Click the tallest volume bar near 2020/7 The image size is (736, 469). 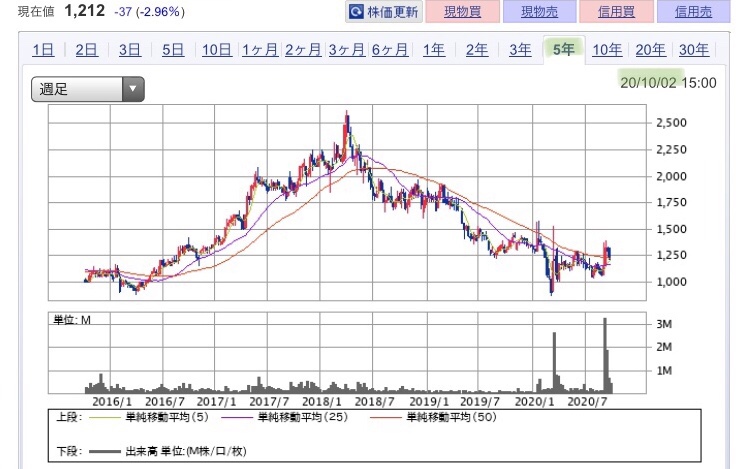[x=605, y=355]
